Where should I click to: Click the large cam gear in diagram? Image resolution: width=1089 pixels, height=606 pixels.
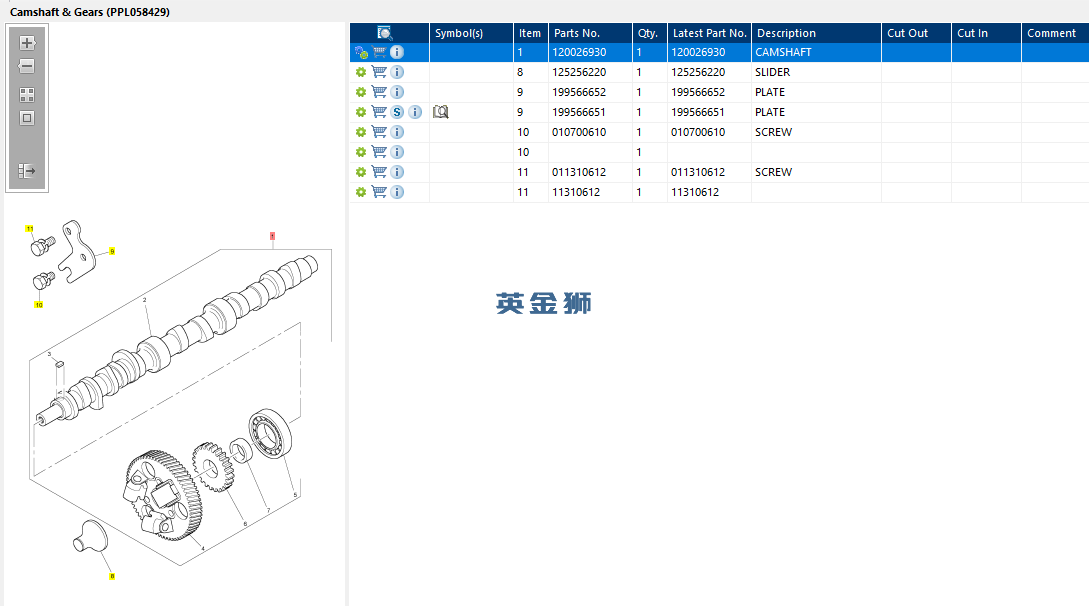click(163, 495)
